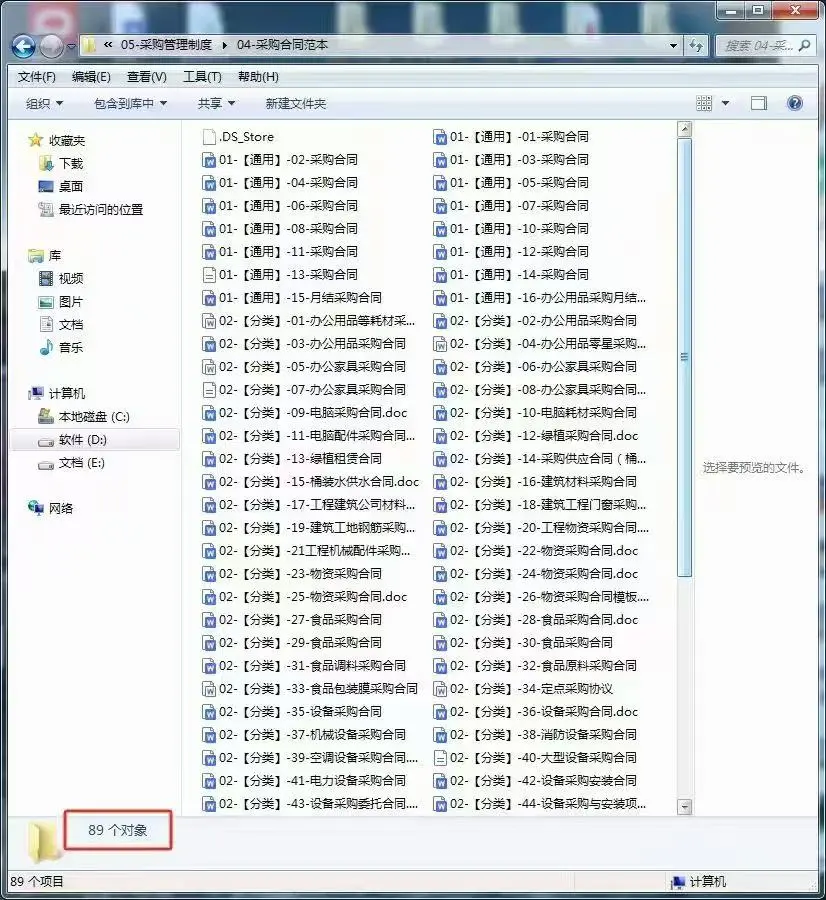
Task: Open the 音乐 library
Action: (61, 347)
